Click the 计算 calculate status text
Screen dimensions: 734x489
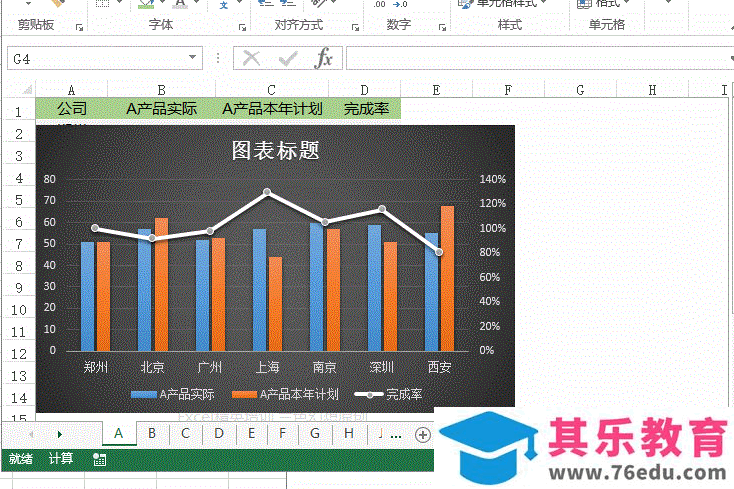tap(61, 459)
